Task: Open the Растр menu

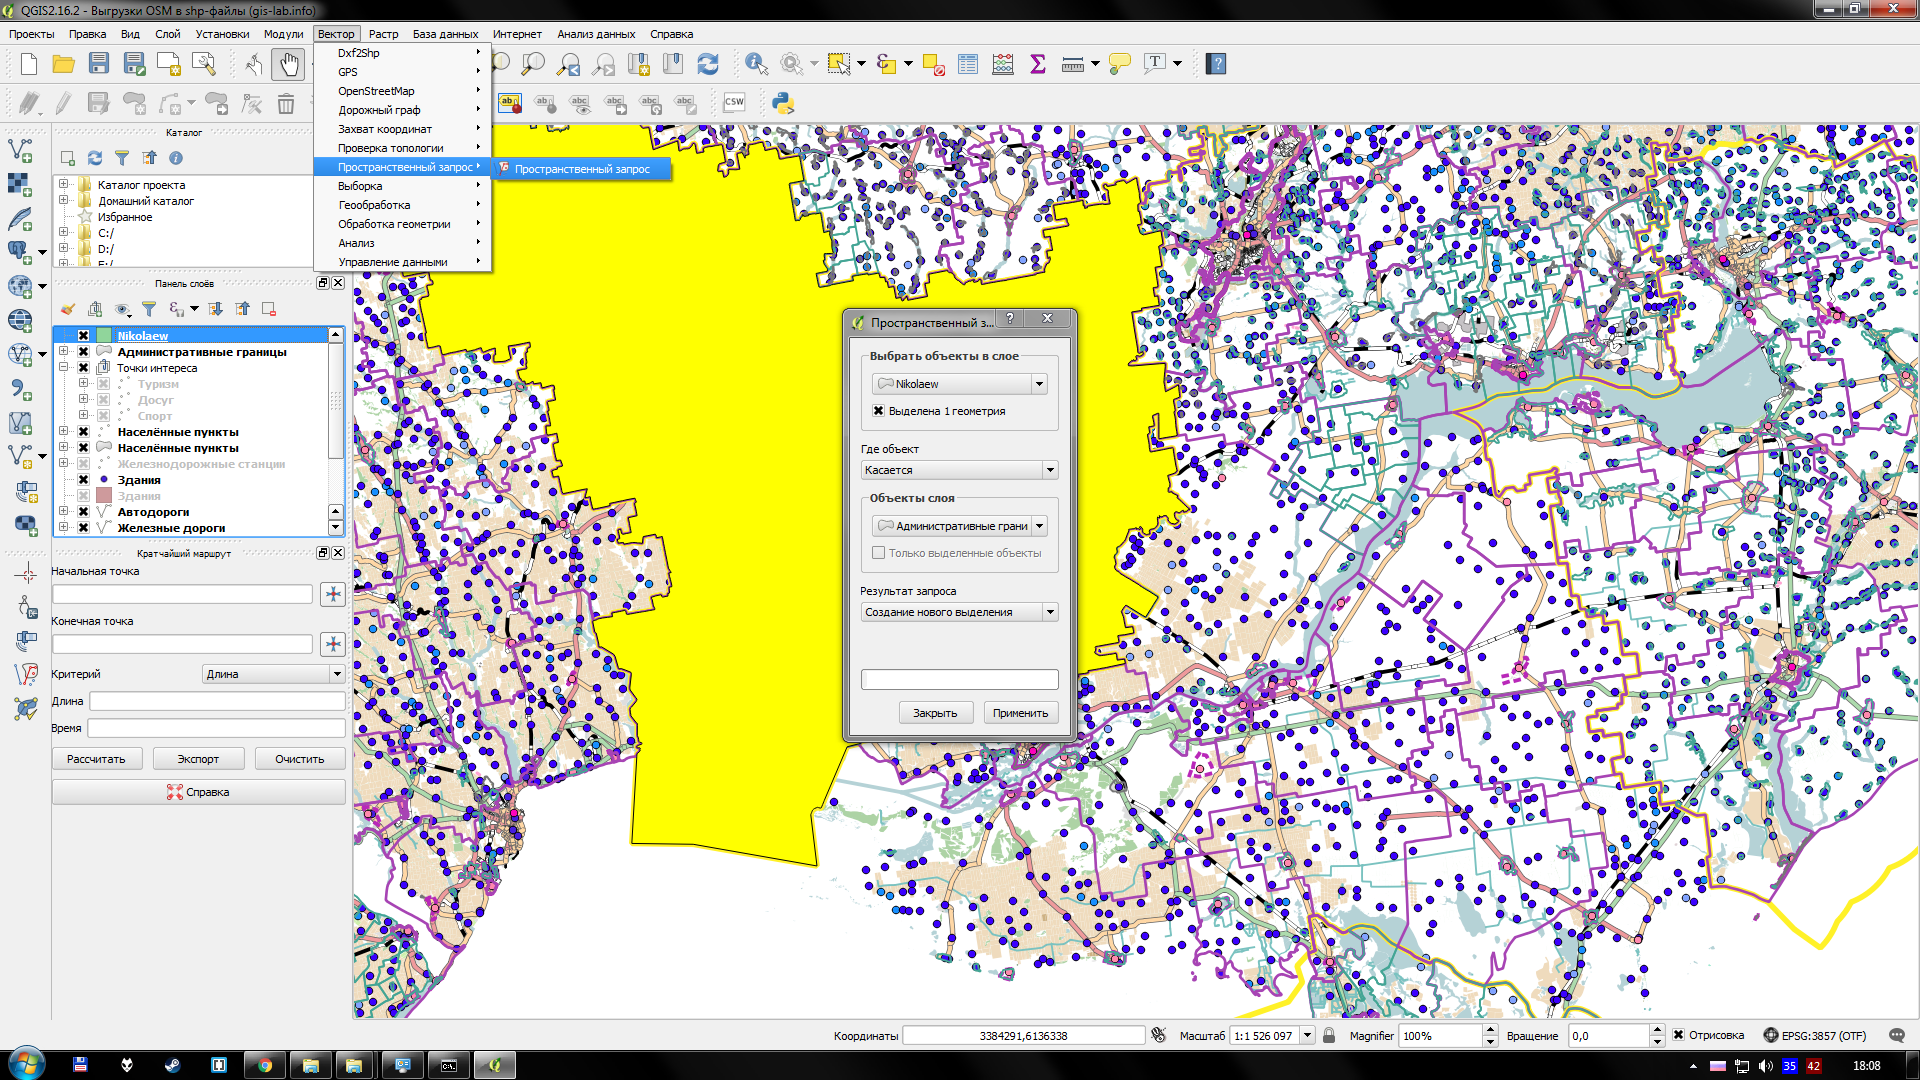Action: coord(383,34)
